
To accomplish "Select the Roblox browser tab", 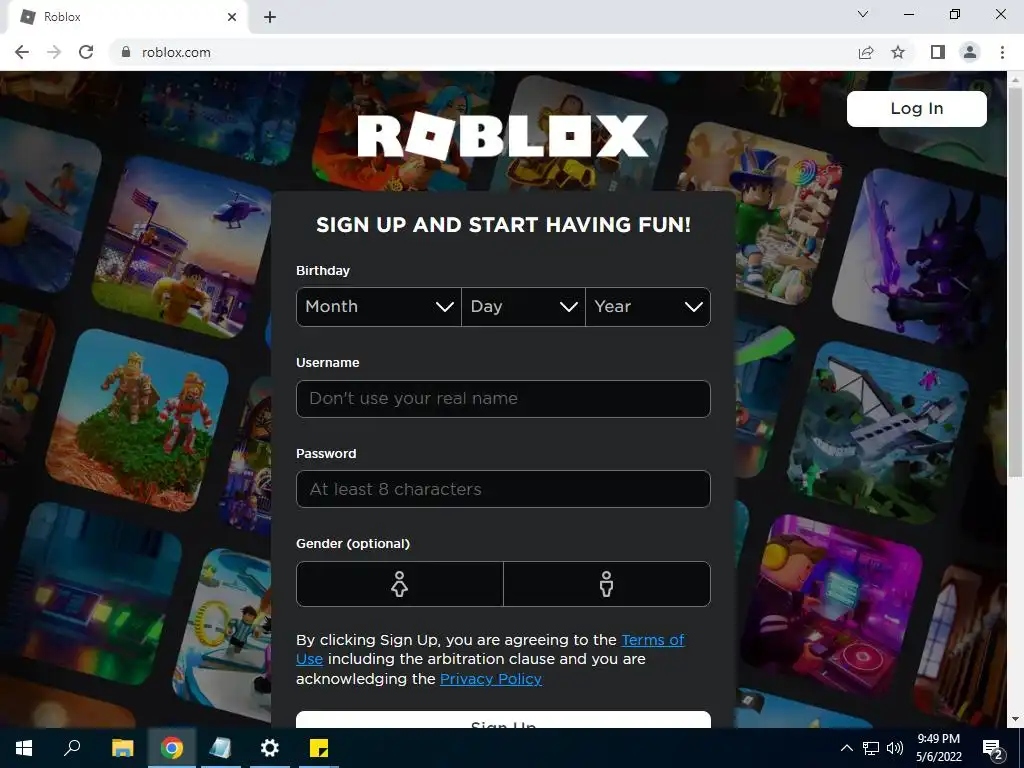I will tap(127, 17).
